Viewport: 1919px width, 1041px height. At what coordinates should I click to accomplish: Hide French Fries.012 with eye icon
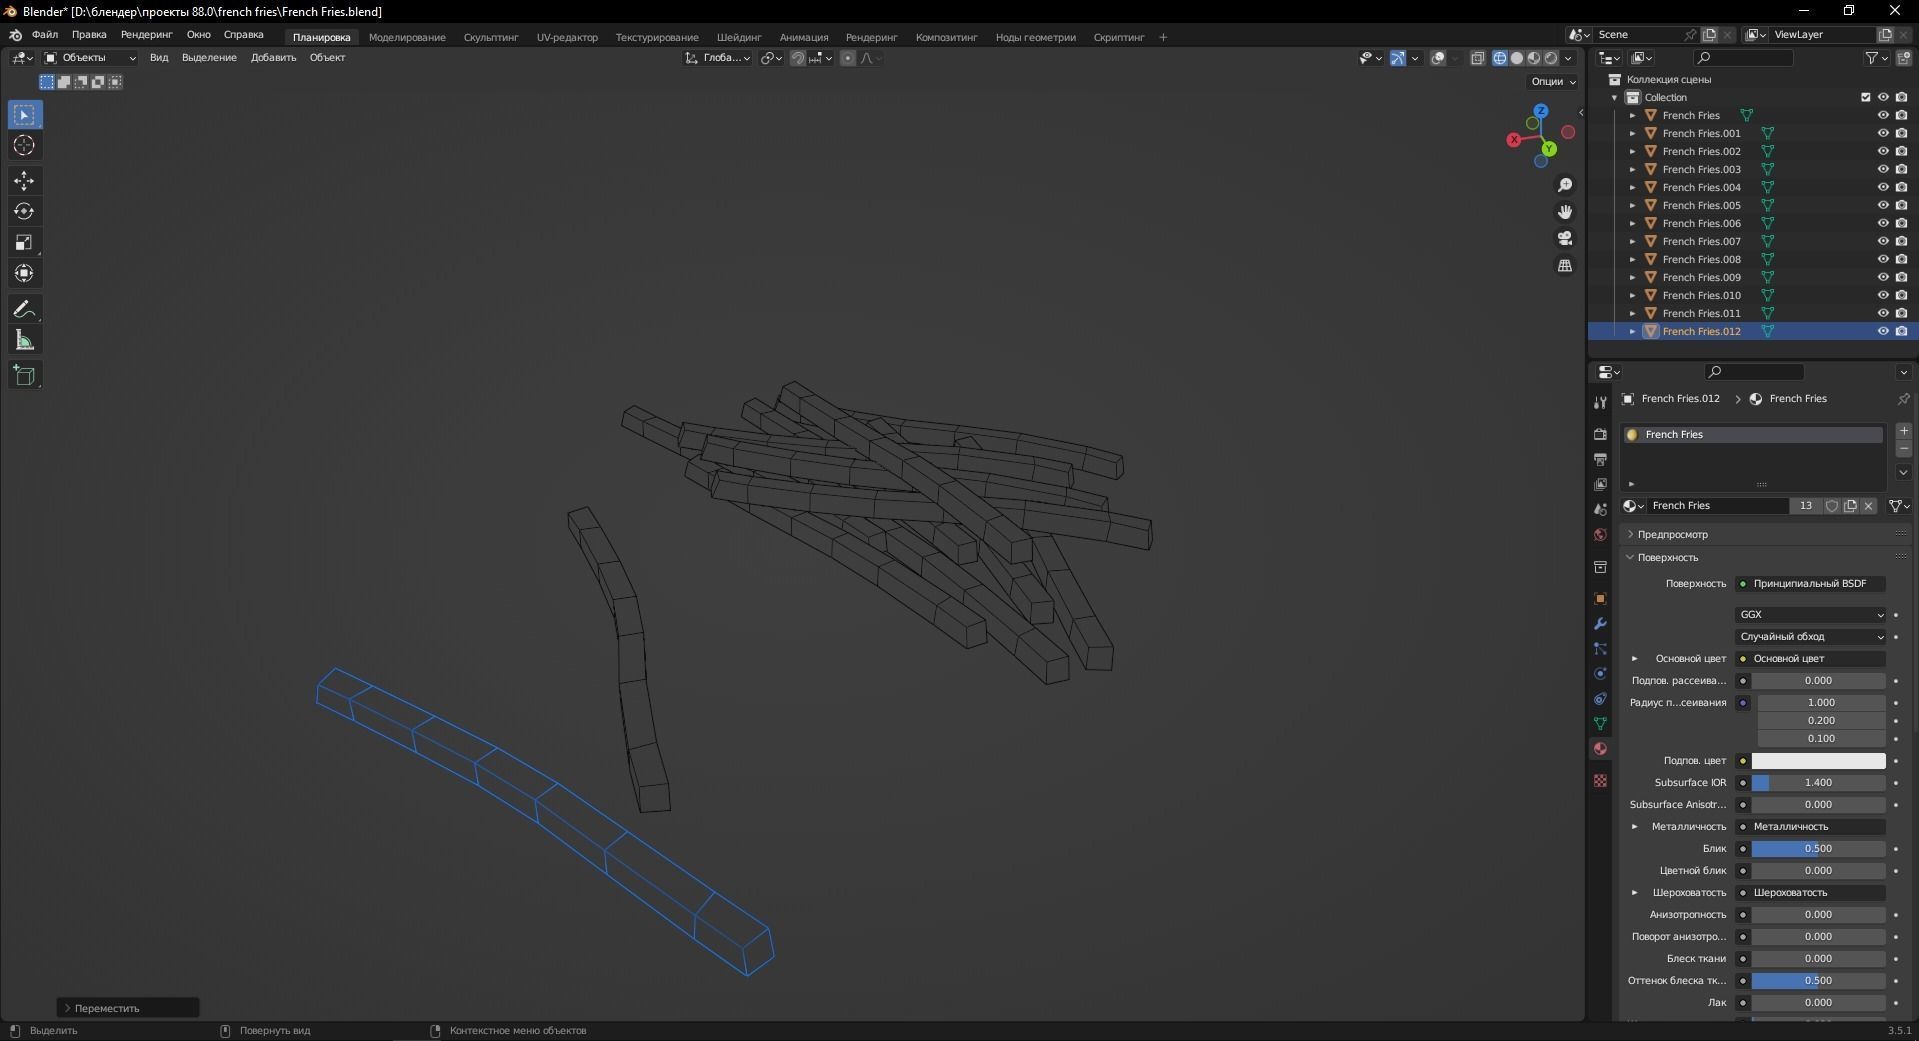coord(1882,331)
